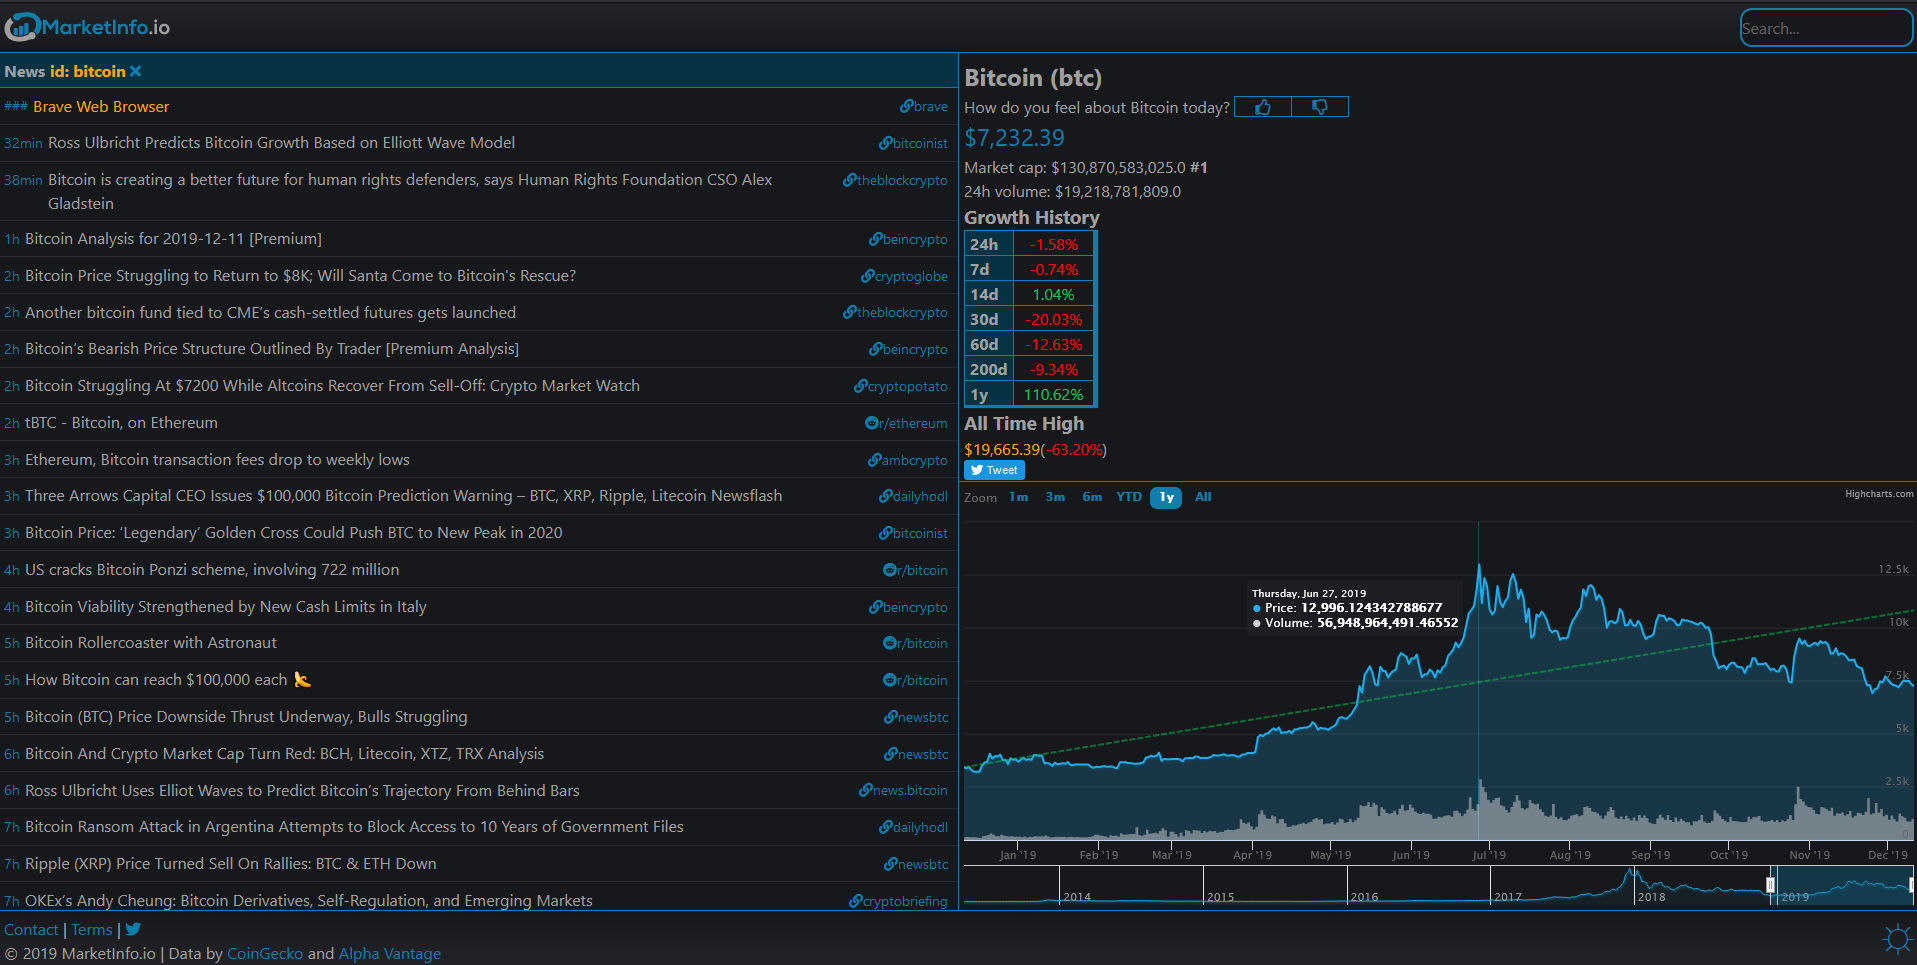Remove the bitcoin news id filter
Screen dimensions: 1917x965
click(x=136, y=71)
